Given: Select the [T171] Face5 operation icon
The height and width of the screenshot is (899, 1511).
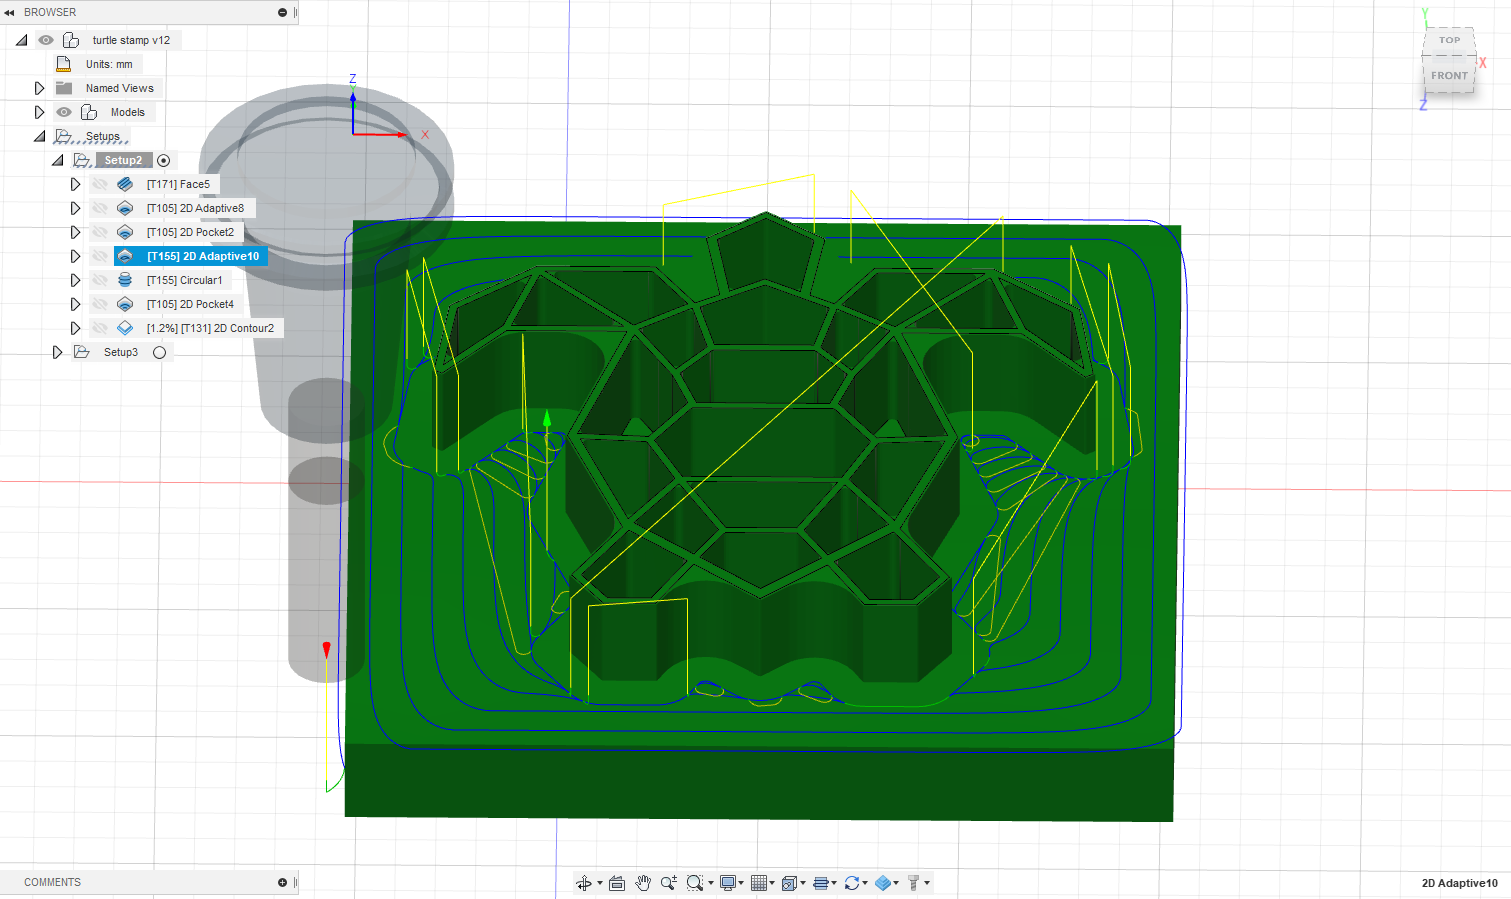Looking at the screenshot, I should pos(124,184).
